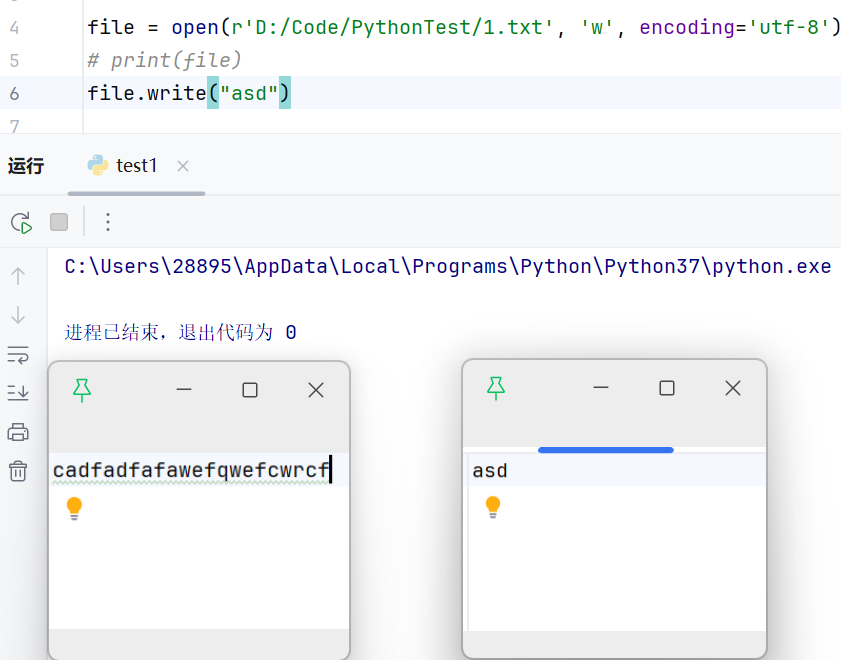Click line number 4 in the gutter
This screenshot has height=660, width=841.
[14, 27]
